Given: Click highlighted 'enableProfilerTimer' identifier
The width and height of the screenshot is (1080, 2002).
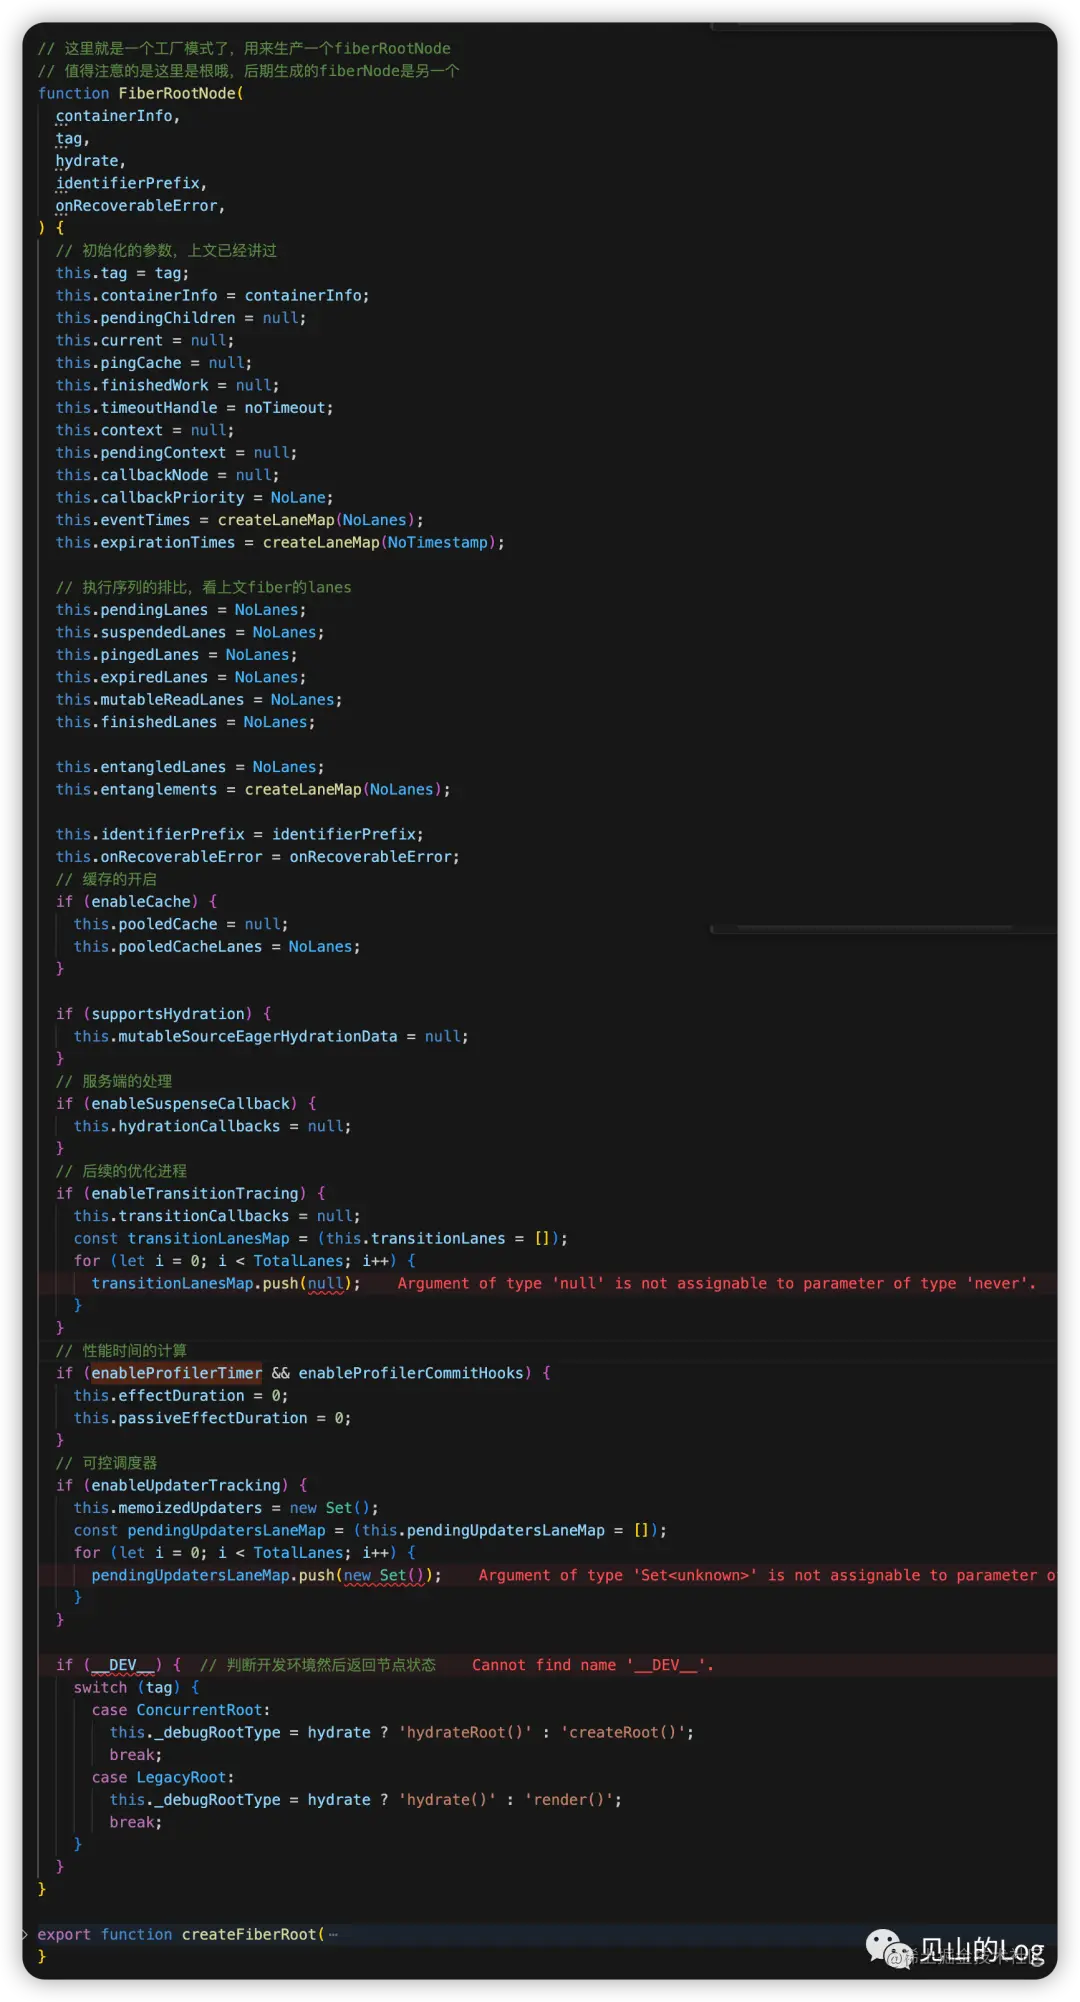Looking at the screenshot, I should (176, 1373).
